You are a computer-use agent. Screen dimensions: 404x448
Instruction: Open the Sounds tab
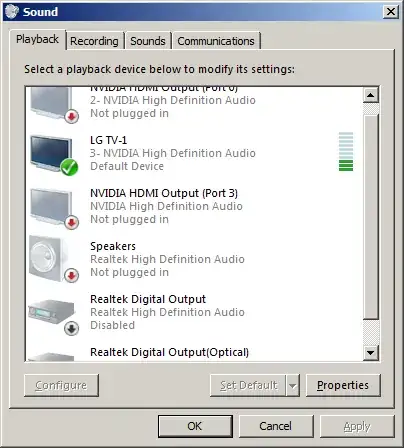coord(147,41)
